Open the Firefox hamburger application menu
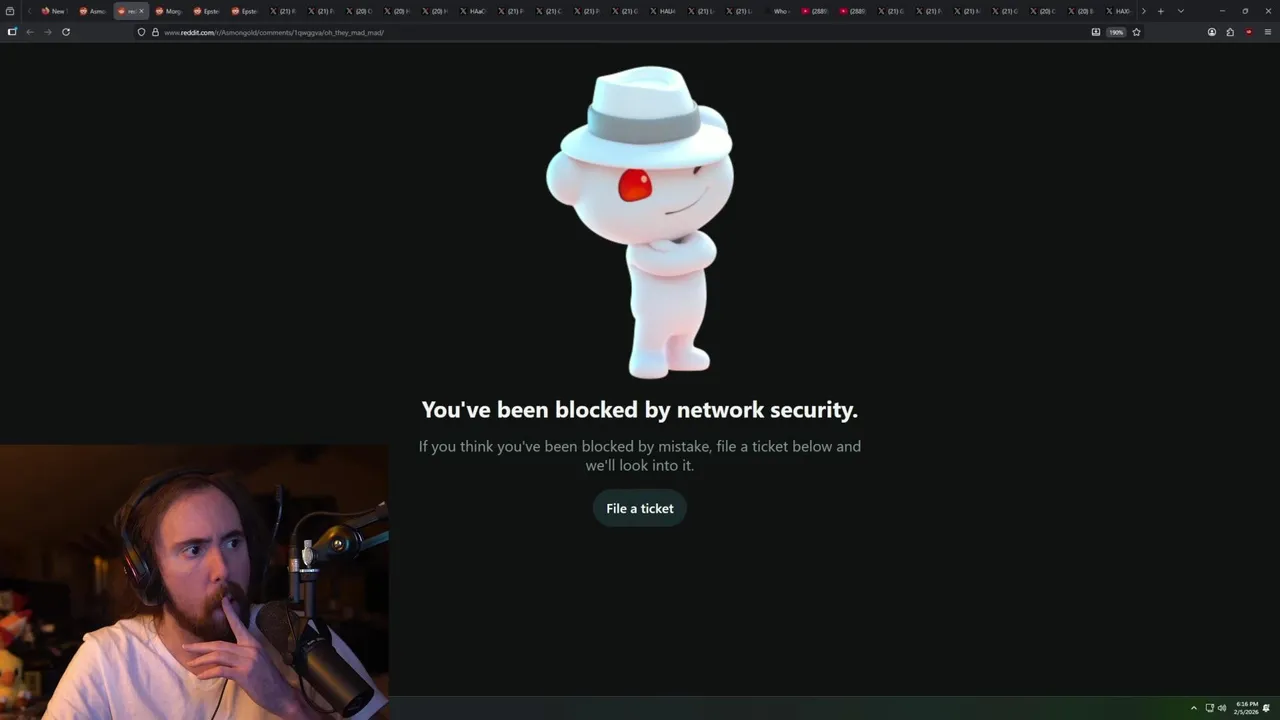 [x=1268, y=32]
